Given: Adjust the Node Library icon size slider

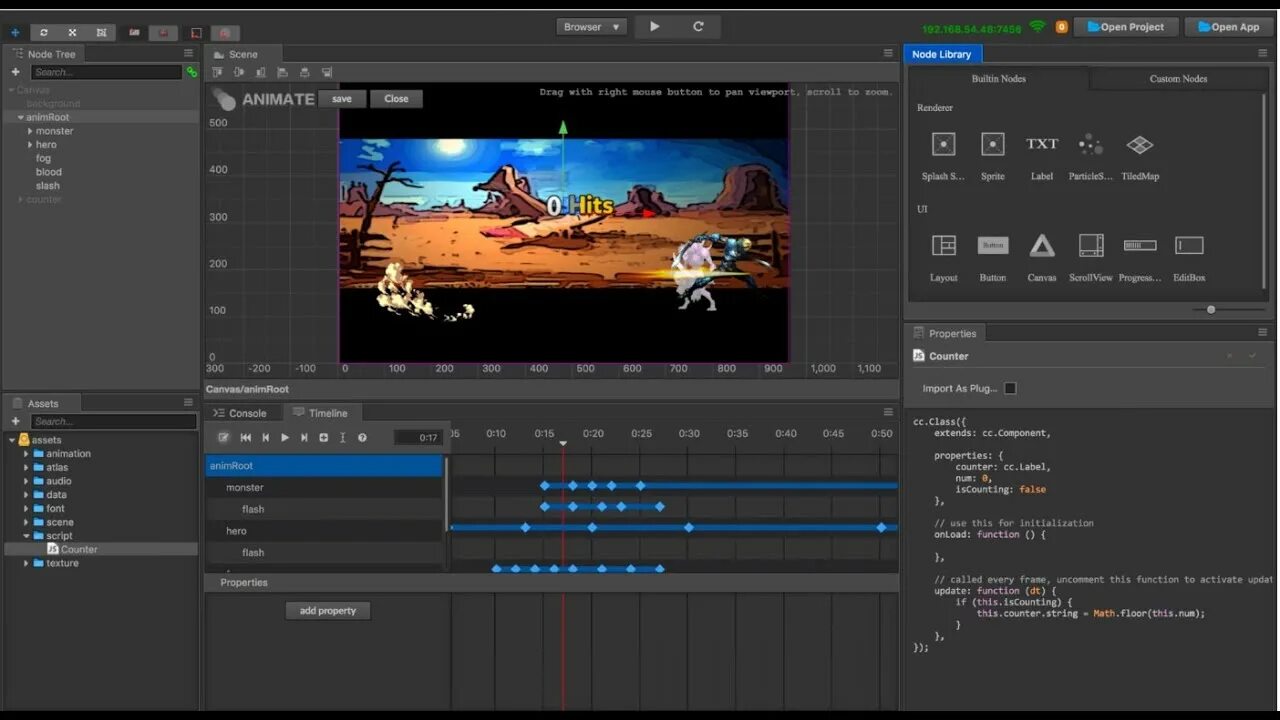Looking at the screenshot, I should (1211, 310).
